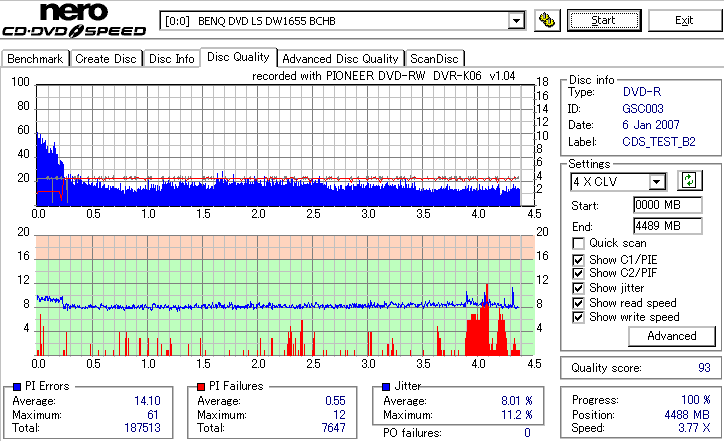This screenshot has height=441, width=724.
Task: Click the blue PI Errors legend square
Action: (x=17, y=387)
